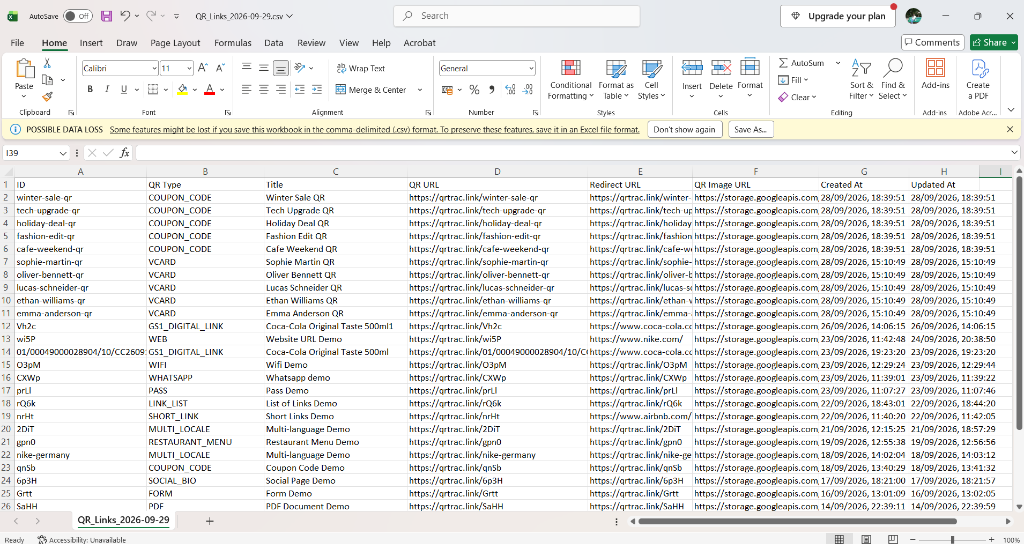Click Don't show again button
The height and width of the screenshot is (544, 1024).
click(684, 129)
